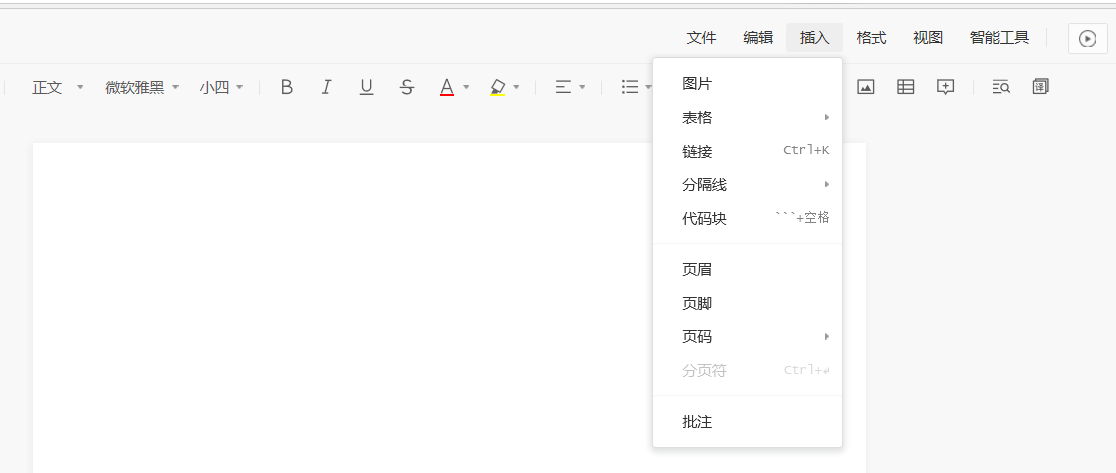
Task: Expand the 页码 submenu
Action: (747, 336)
